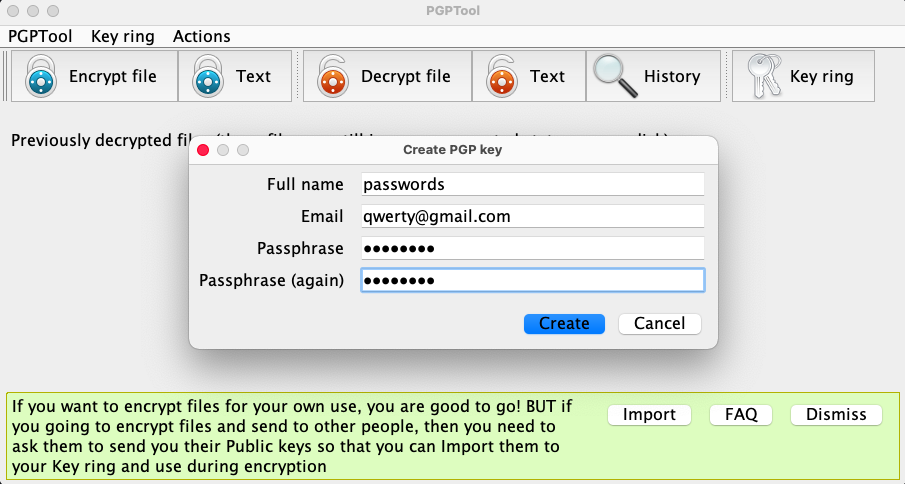Click the Passphrase (again) label
The width and height of the screenshot is (905, 484).
pyautogui.click(x=271, y=281)
